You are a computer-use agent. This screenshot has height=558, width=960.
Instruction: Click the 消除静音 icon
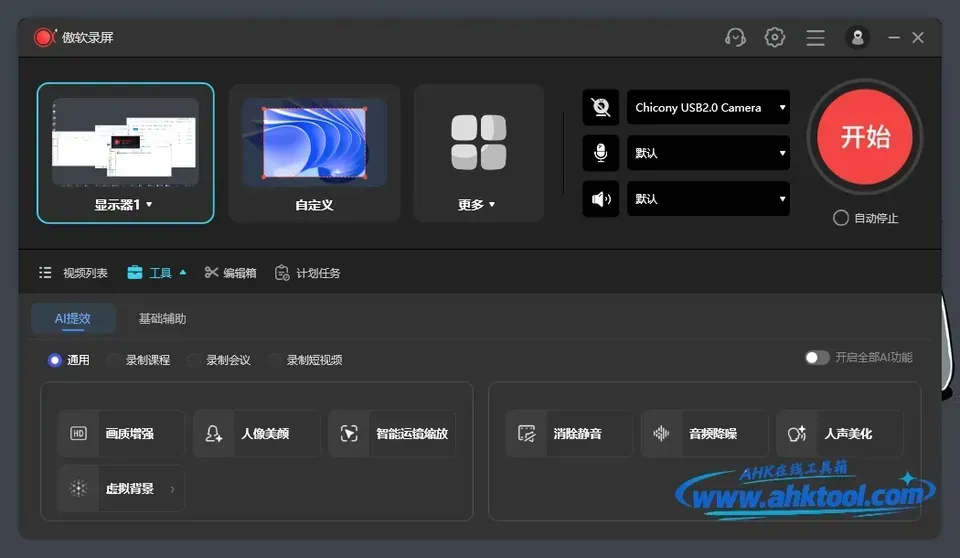527,434
